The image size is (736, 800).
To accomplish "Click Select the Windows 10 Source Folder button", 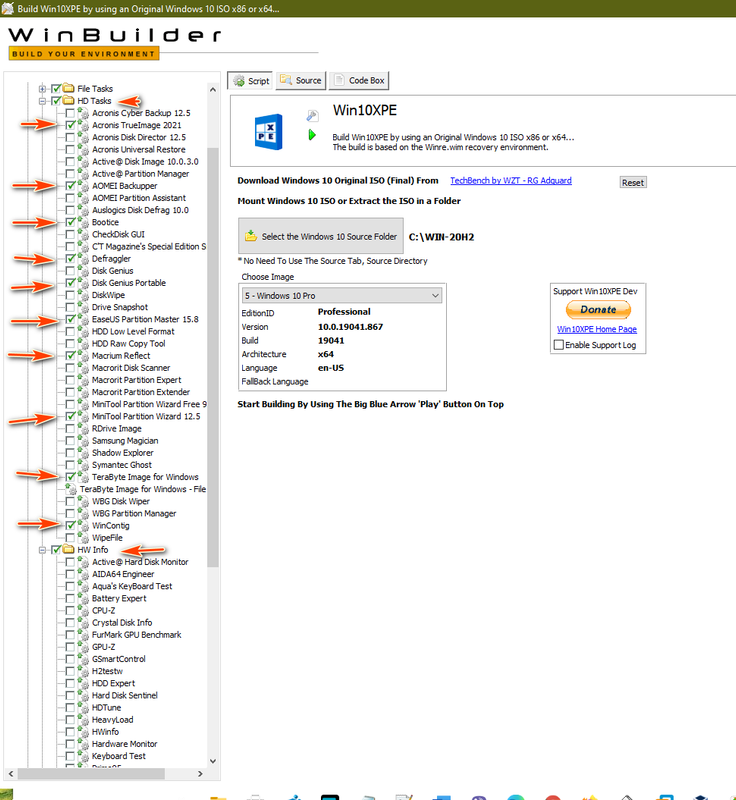I will tap(321, 236).
